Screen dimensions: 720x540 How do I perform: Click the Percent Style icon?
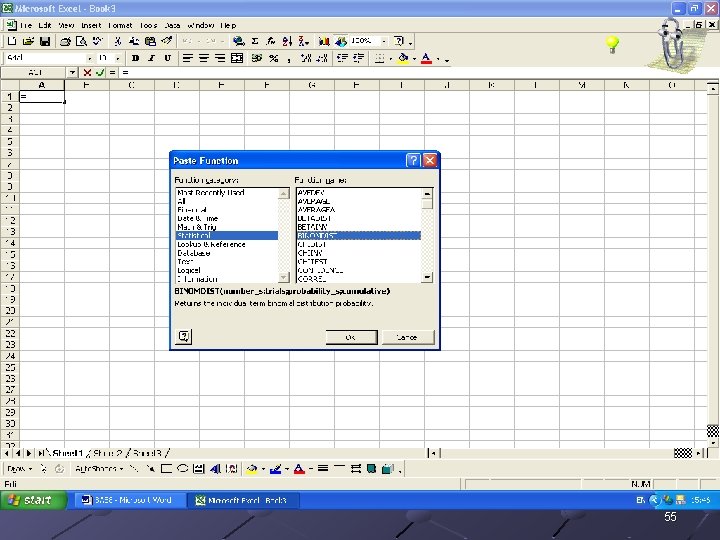[x=274, y=58]
